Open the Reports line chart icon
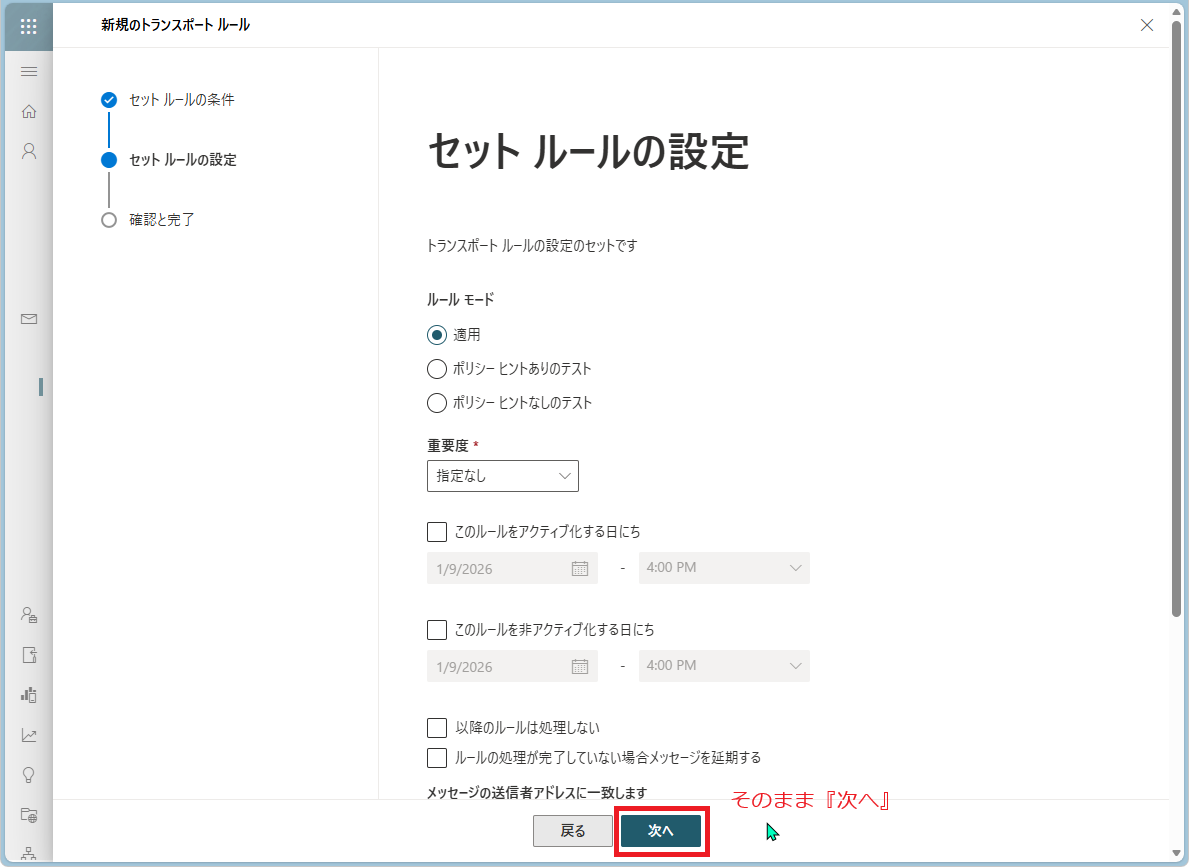 [29, 735]
